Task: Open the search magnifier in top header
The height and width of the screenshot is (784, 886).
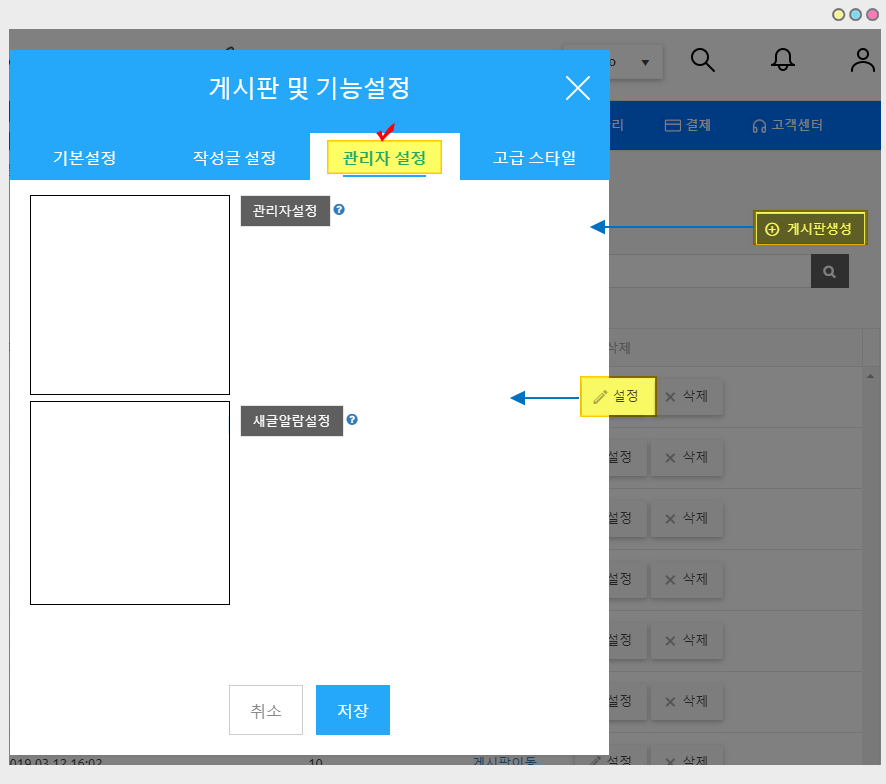Action: point(703,61)
